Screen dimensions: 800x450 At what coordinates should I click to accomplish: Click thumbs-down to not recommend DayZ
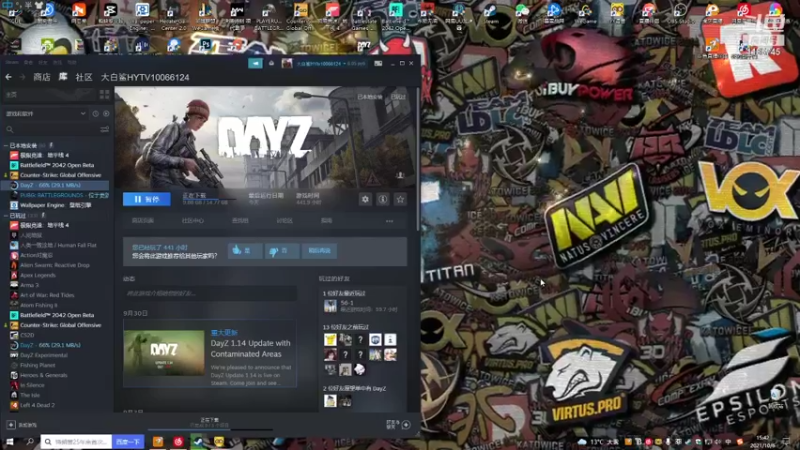(x=282, y=251)
